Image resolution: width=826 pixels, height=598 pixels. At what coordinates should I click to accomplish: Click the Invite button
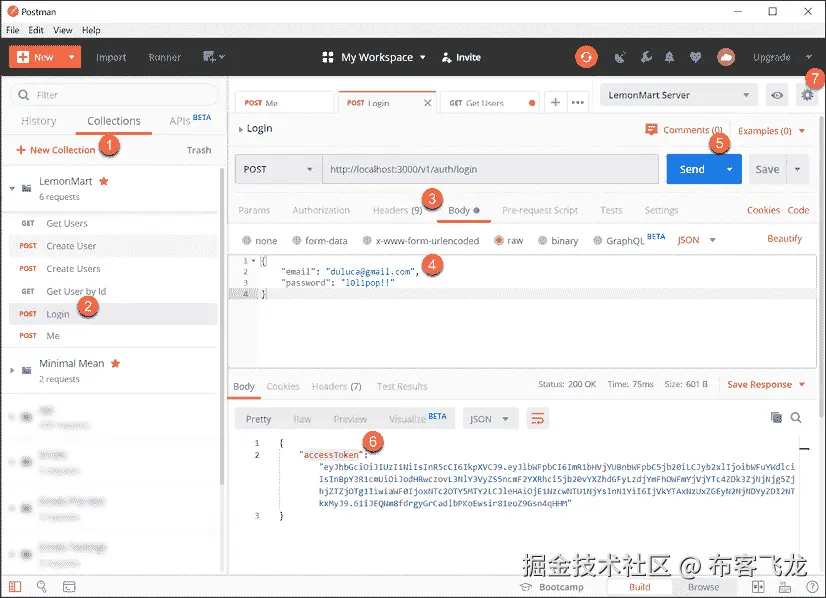coord(461,57)
